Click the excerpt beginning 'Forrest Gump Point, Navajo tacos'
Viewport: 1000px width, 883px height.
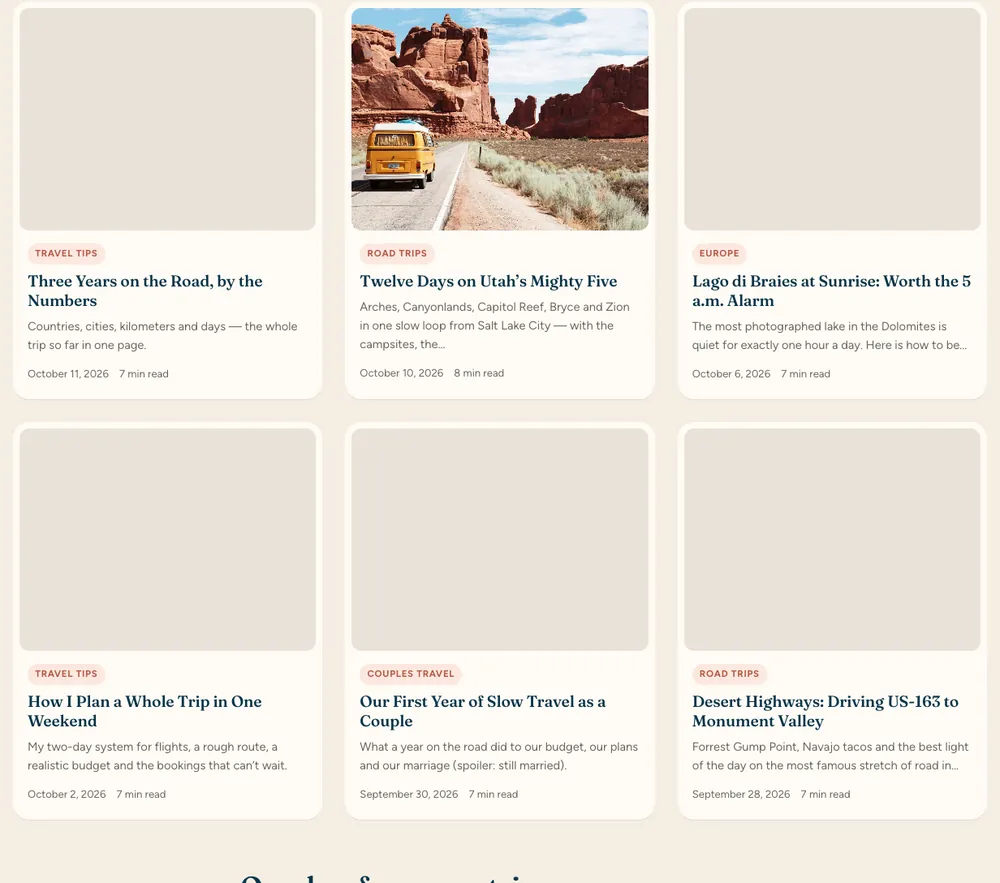[x=830, y=755]
